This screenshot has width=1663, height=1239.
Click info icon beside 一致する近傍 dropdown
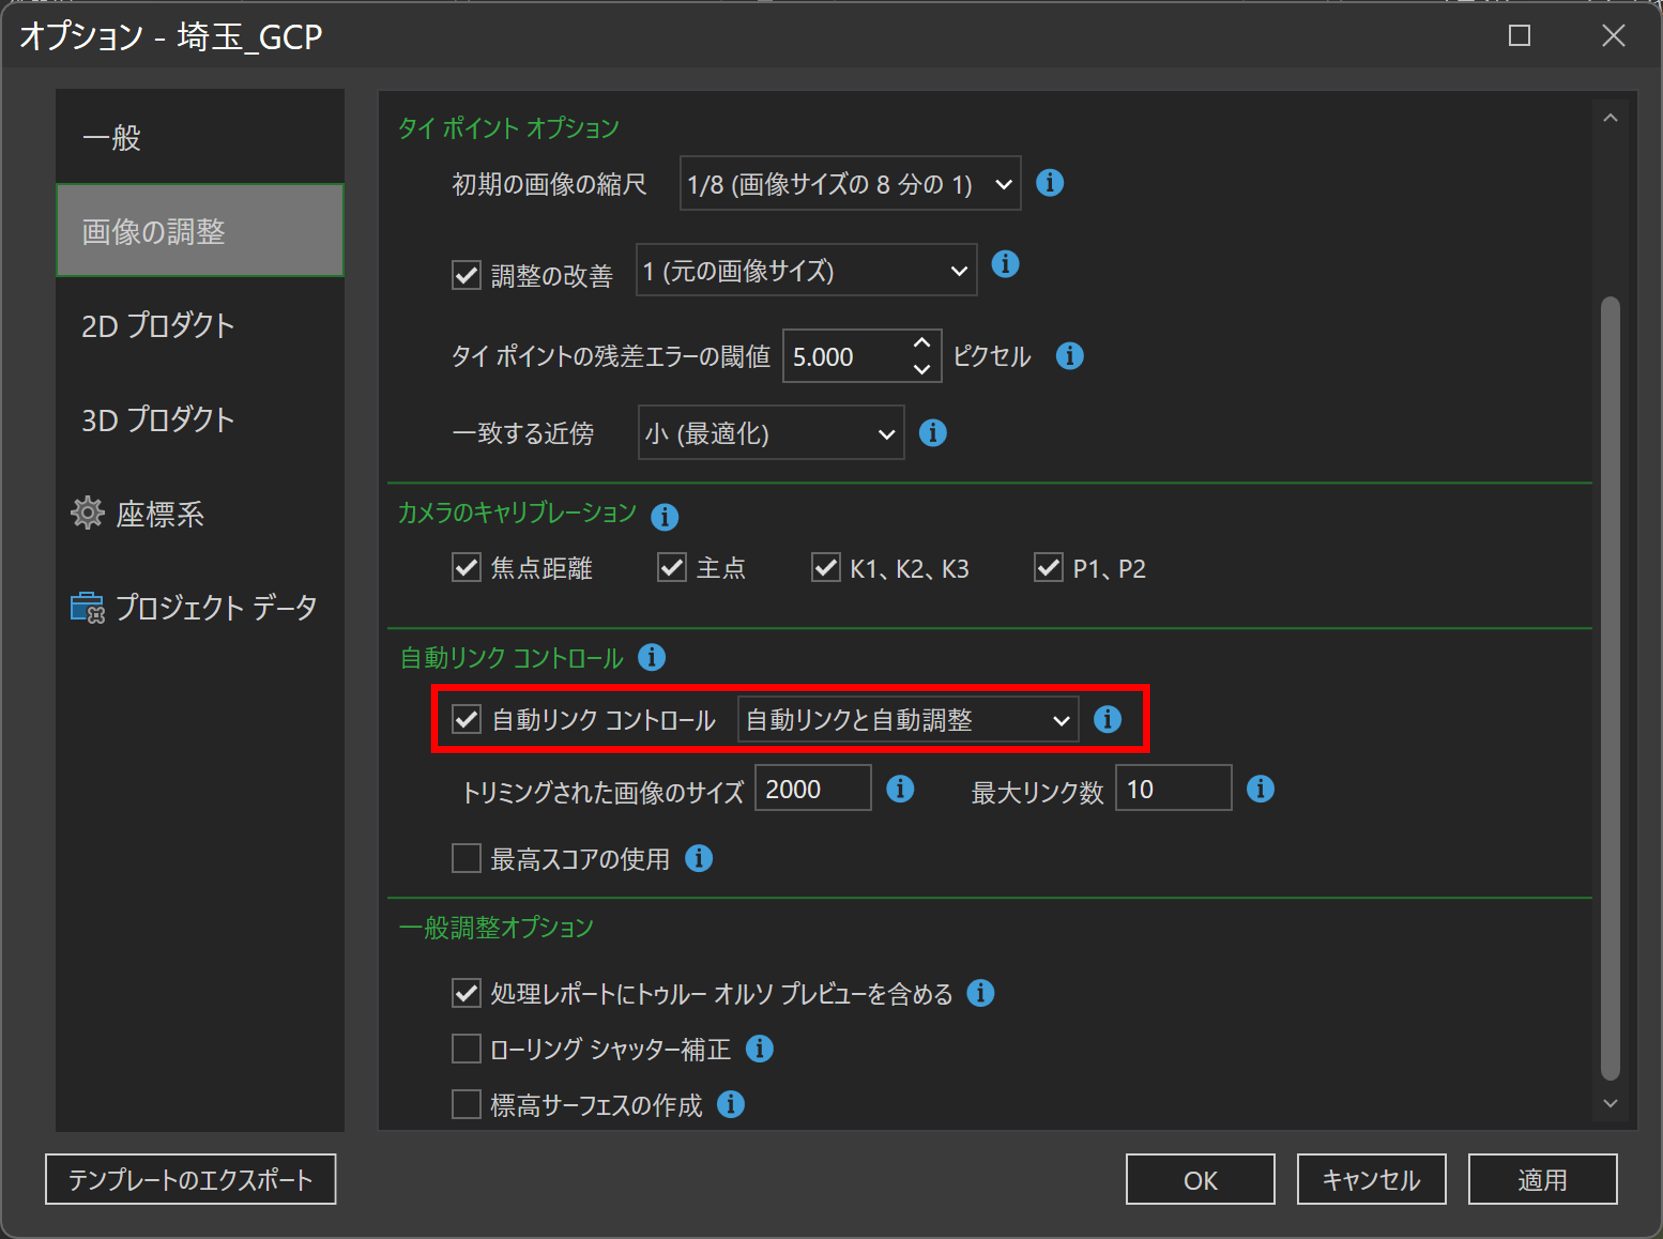coord(932,432)
